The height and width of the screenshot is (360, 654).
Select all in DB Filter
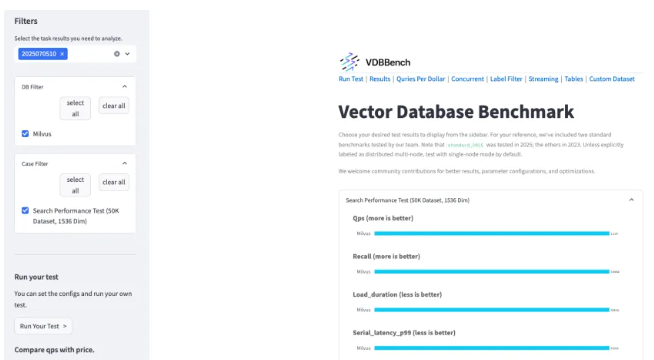75,108
